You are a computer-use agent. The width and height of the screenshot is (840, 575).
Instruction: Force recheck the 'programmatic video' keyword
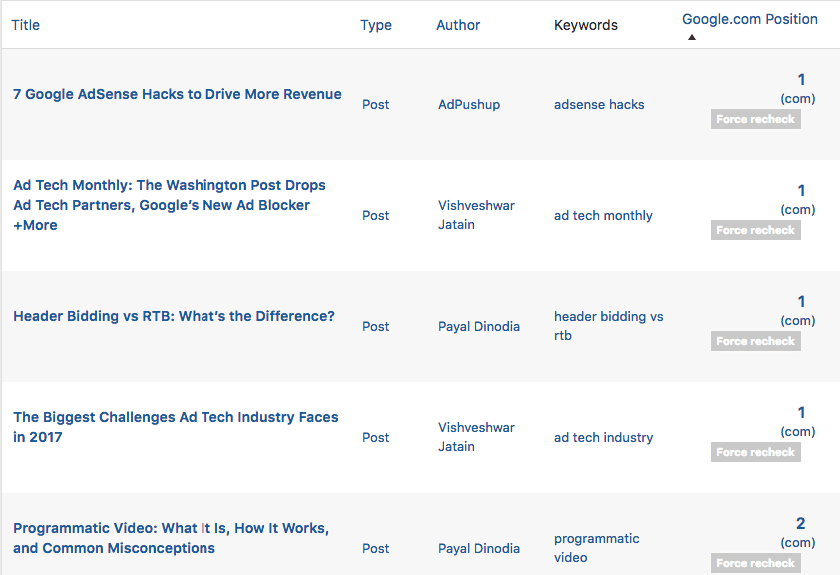(755, 563)
